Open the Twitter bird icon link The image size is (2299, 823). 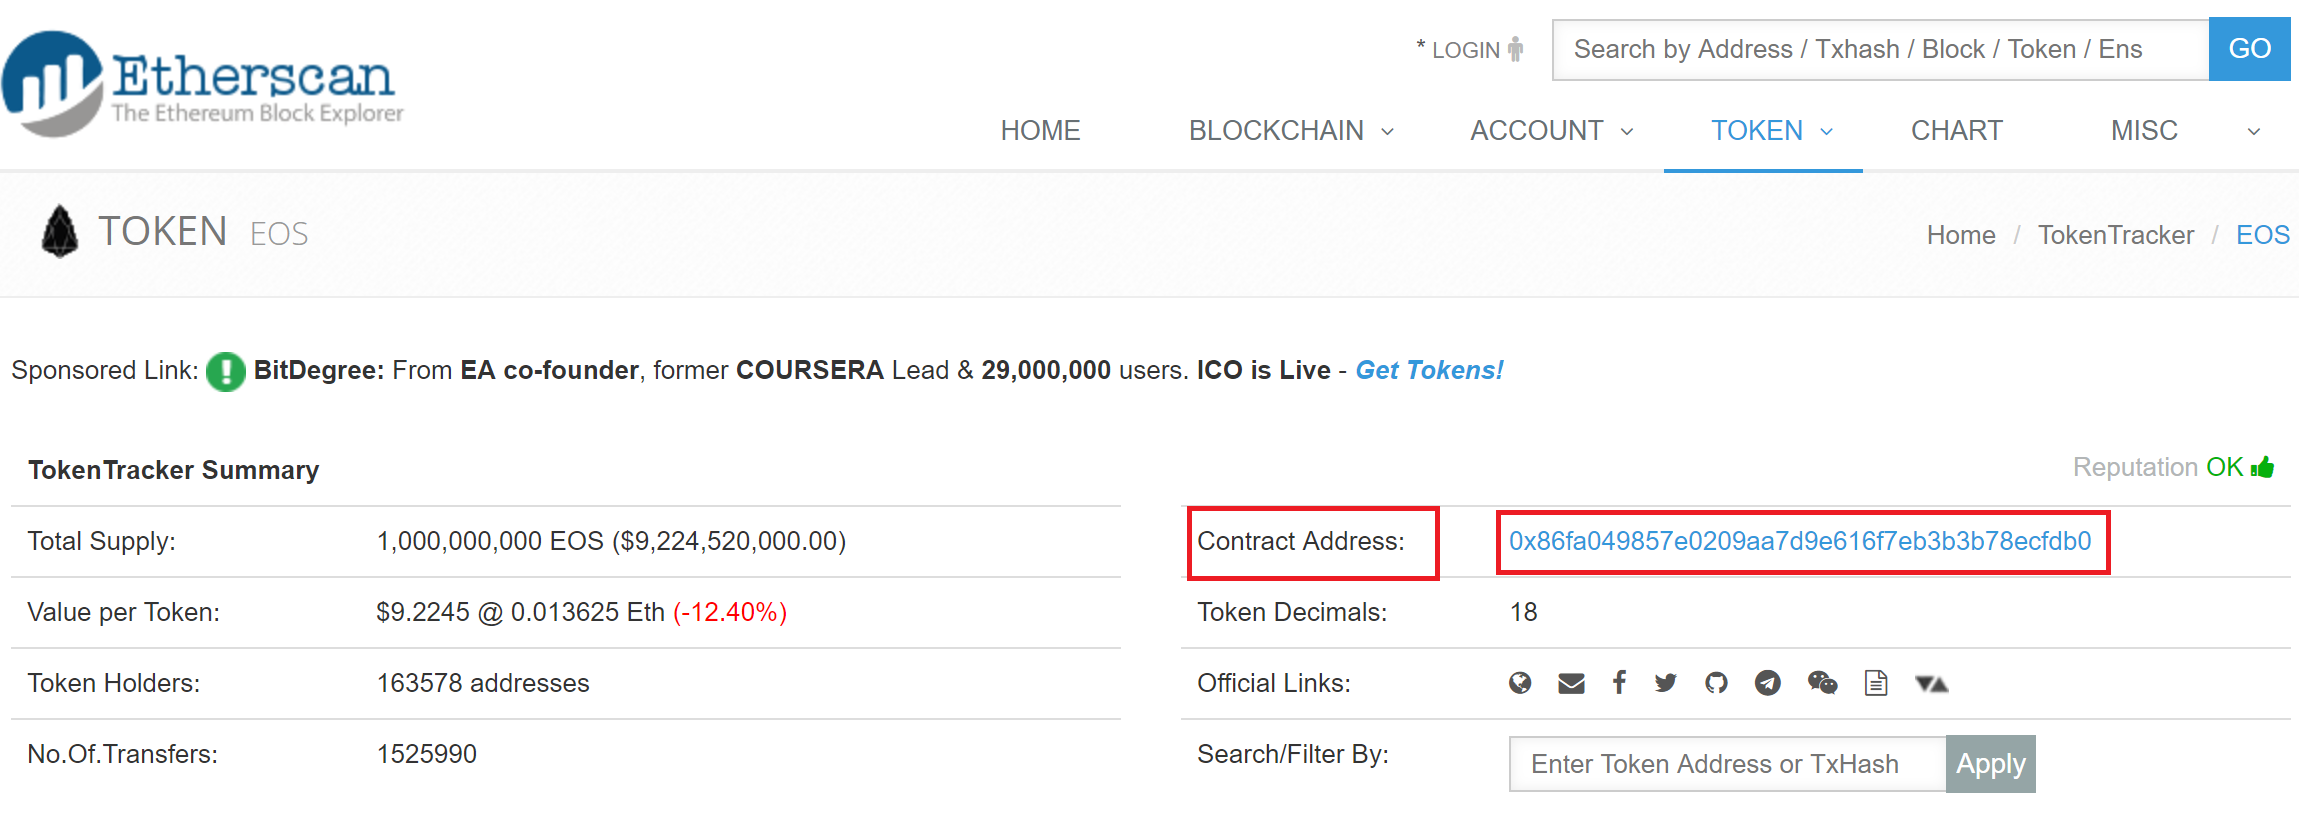pyautogui.click(x=1666, y=683)
